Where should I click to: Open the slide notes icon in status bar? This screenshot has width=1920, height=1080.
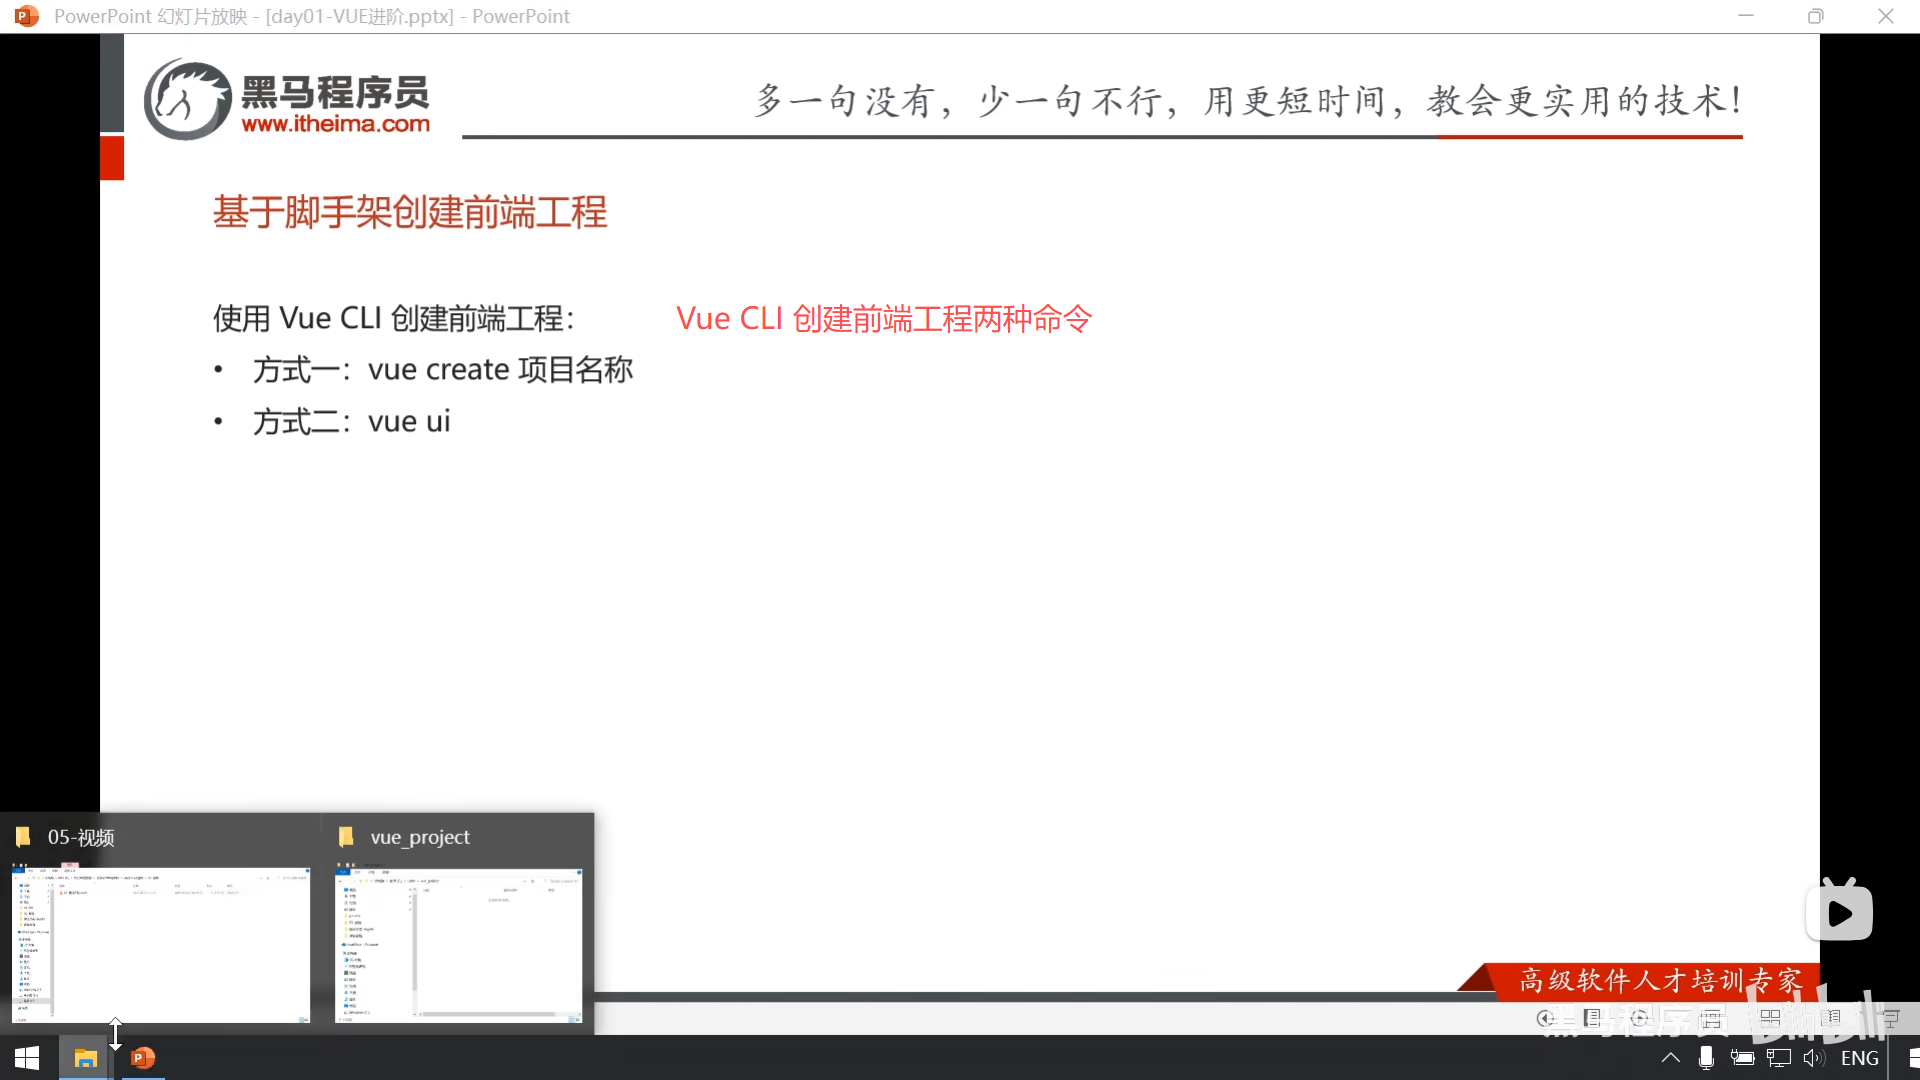pyautogui.click(x=1592, y=1018)
